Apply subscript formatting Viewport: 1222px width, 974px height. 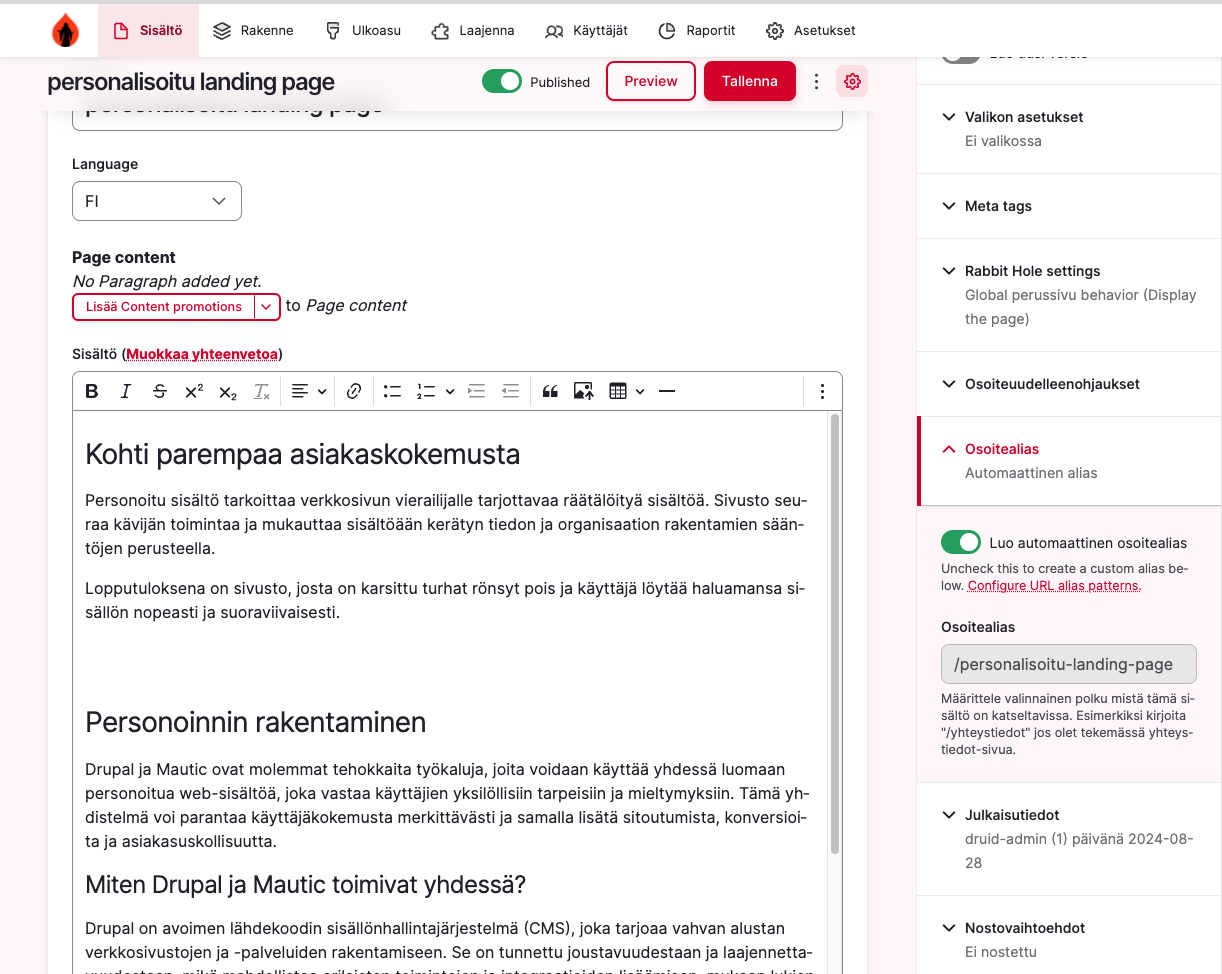coord(228,391)
